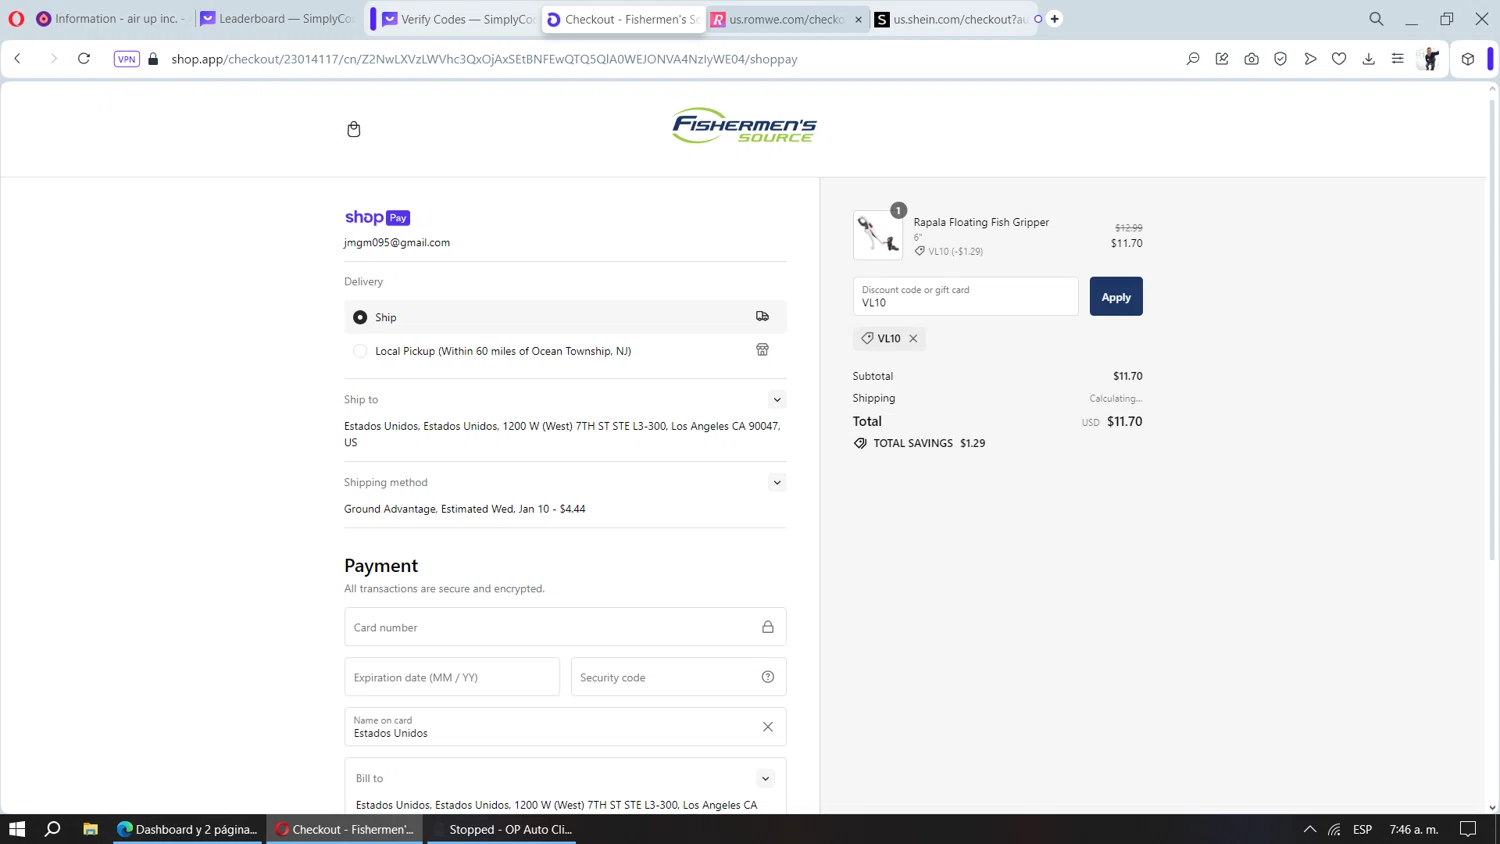Click the Expiration date field
The height and width of the screenshot is (844, 1500).
(452, 677)
